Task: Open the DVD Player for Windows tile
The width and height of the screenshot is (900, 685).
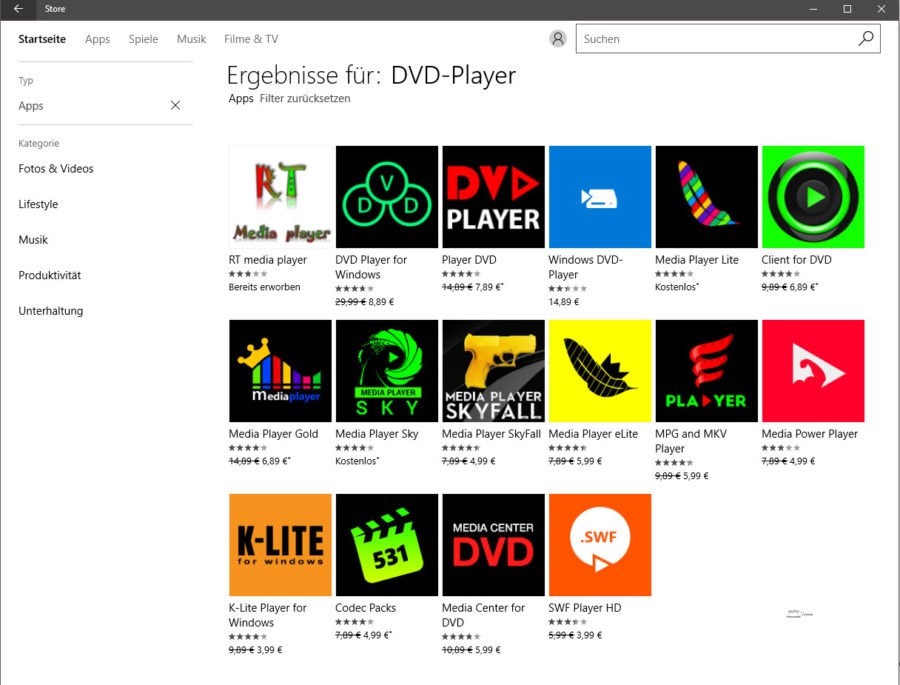Action: pos(387,196)
